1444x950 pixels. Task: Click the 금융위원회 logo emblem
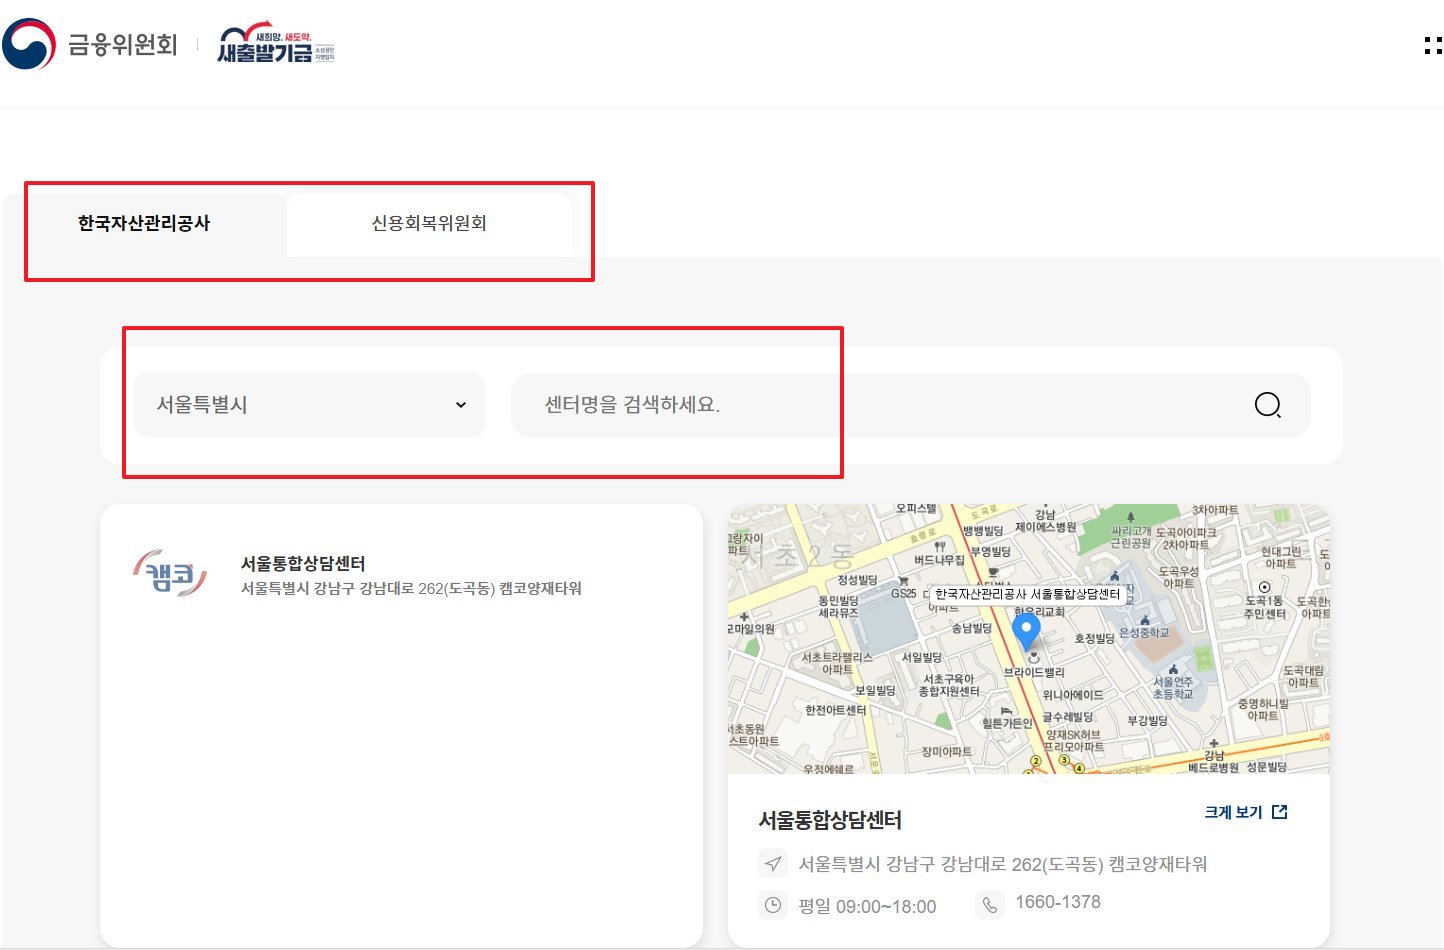click(29, 44)
